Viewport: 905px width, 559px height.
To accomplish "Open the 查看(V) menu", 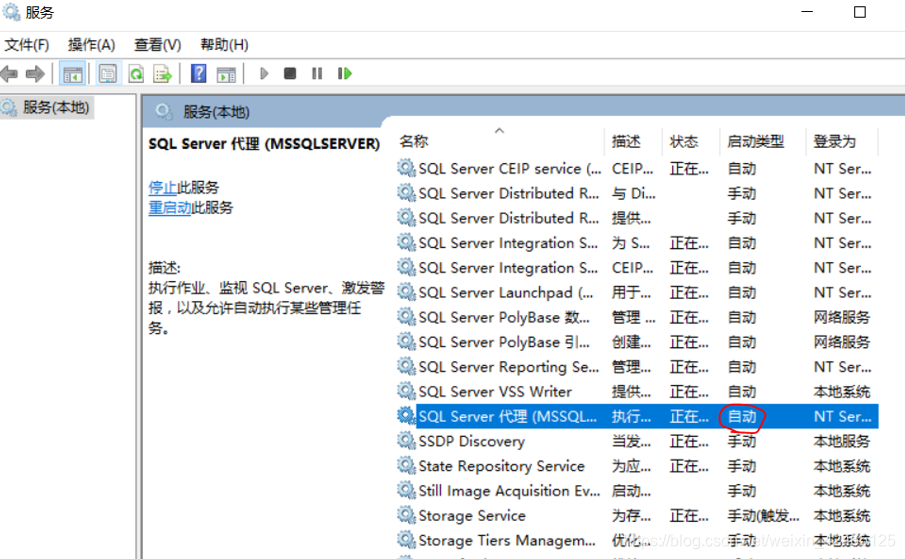I will coord(158,44).
